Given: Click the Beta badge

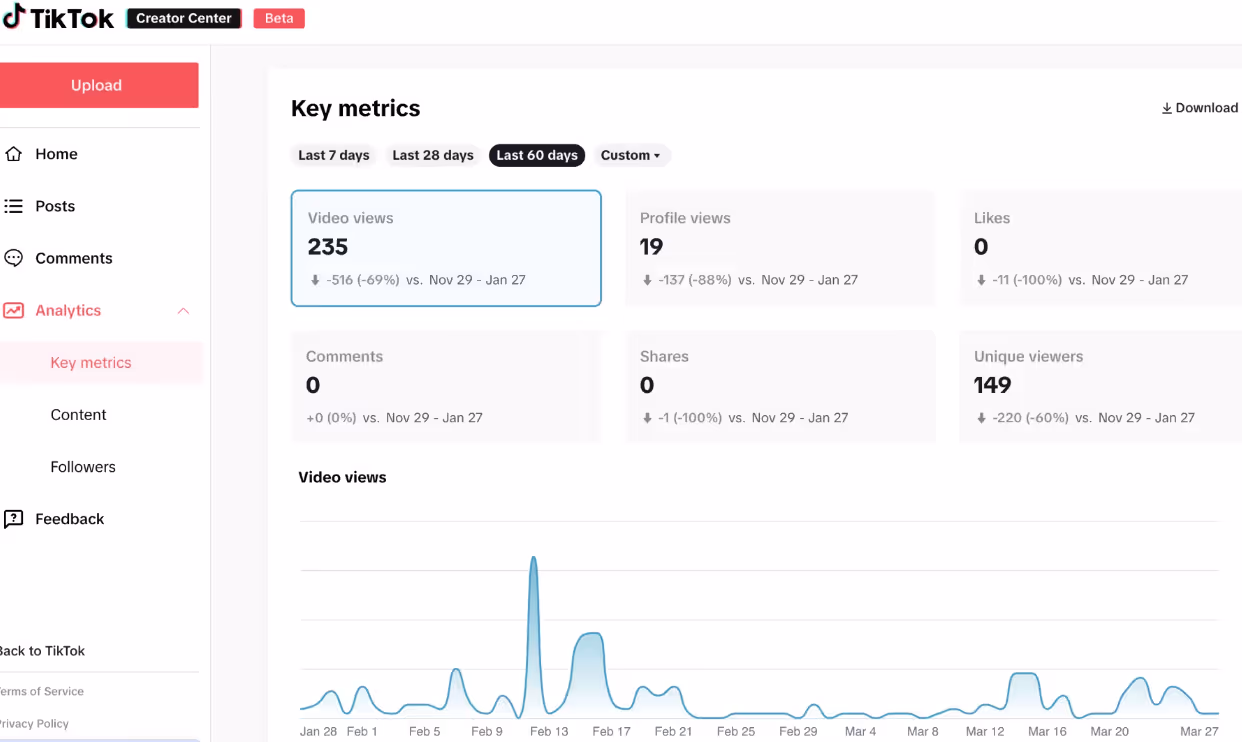Looking at the screenshot, I should (279, 18).
